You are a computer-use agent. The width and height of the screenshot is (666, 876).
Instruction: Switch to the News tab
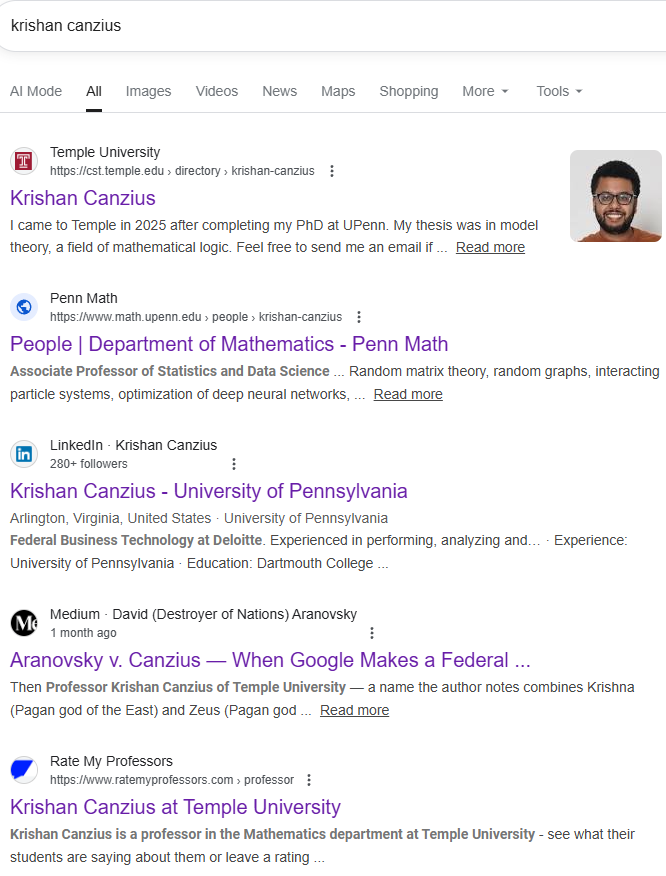coord(279,91)
